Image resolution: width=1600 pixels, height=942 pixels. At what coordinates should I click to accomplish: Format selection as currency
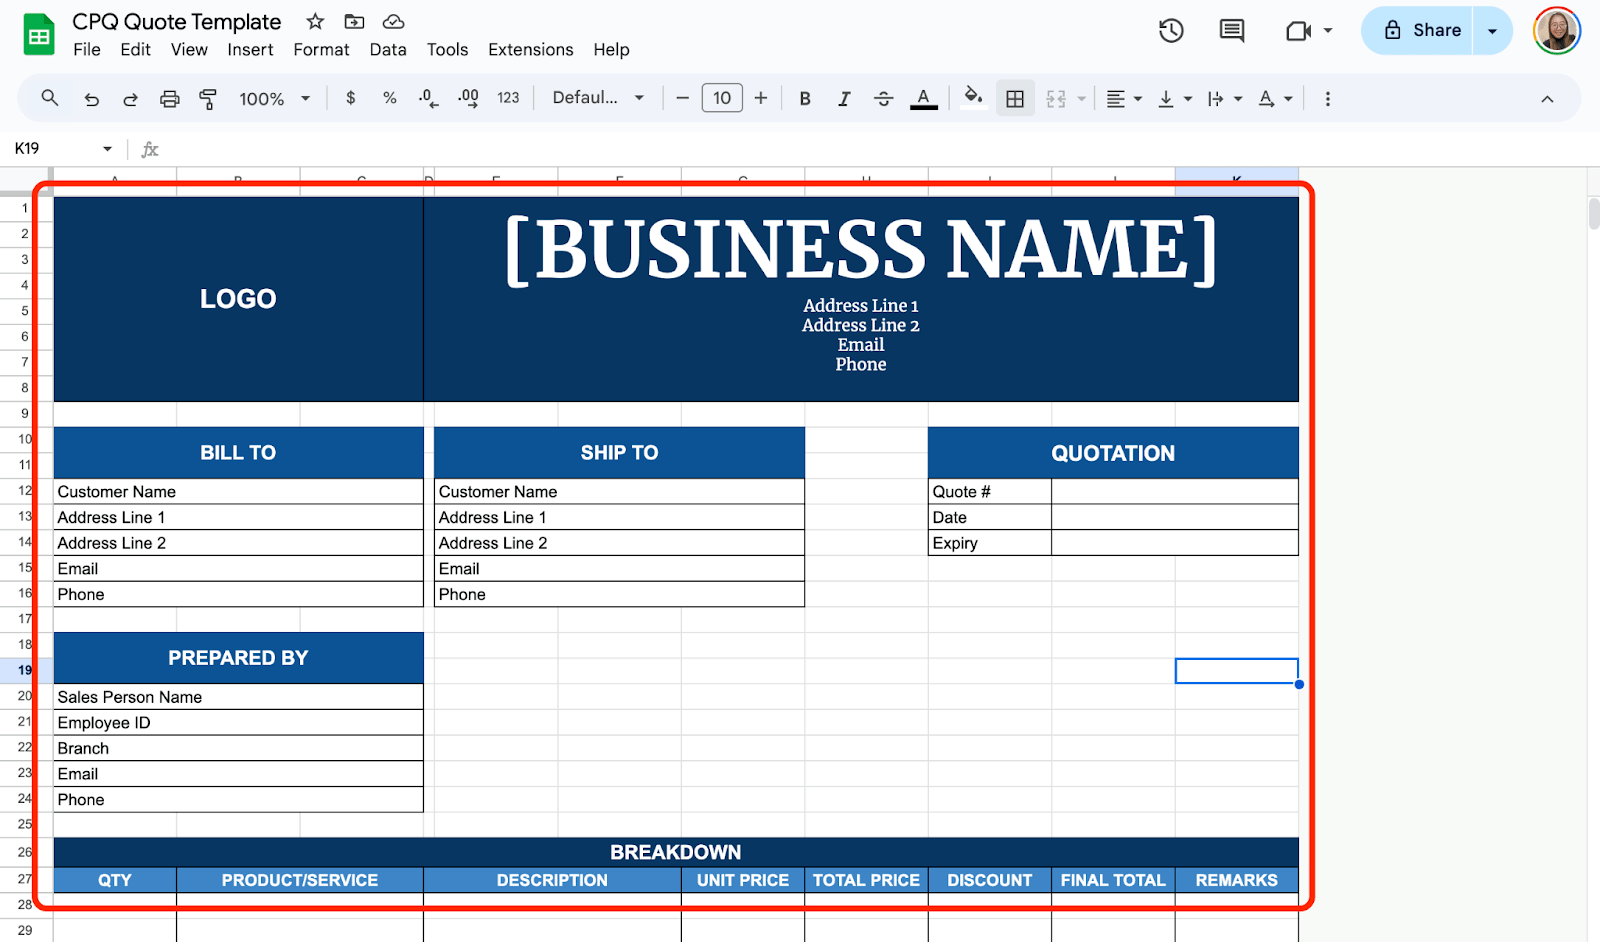pyautogui.click(x=350, y=98)
